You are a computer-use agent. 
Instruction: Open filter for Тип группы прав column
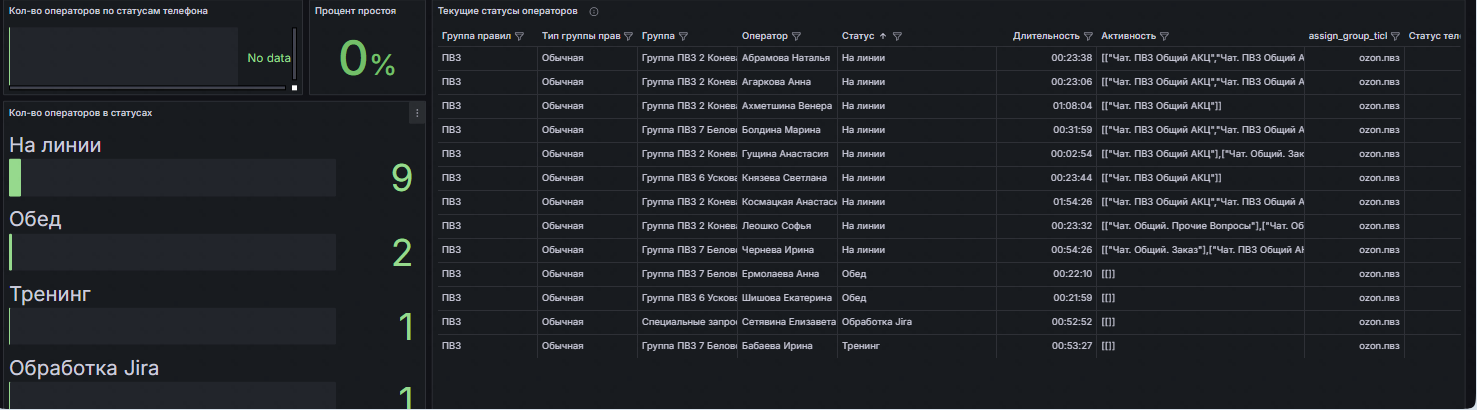pyautogui.click(x=628, y=36)
